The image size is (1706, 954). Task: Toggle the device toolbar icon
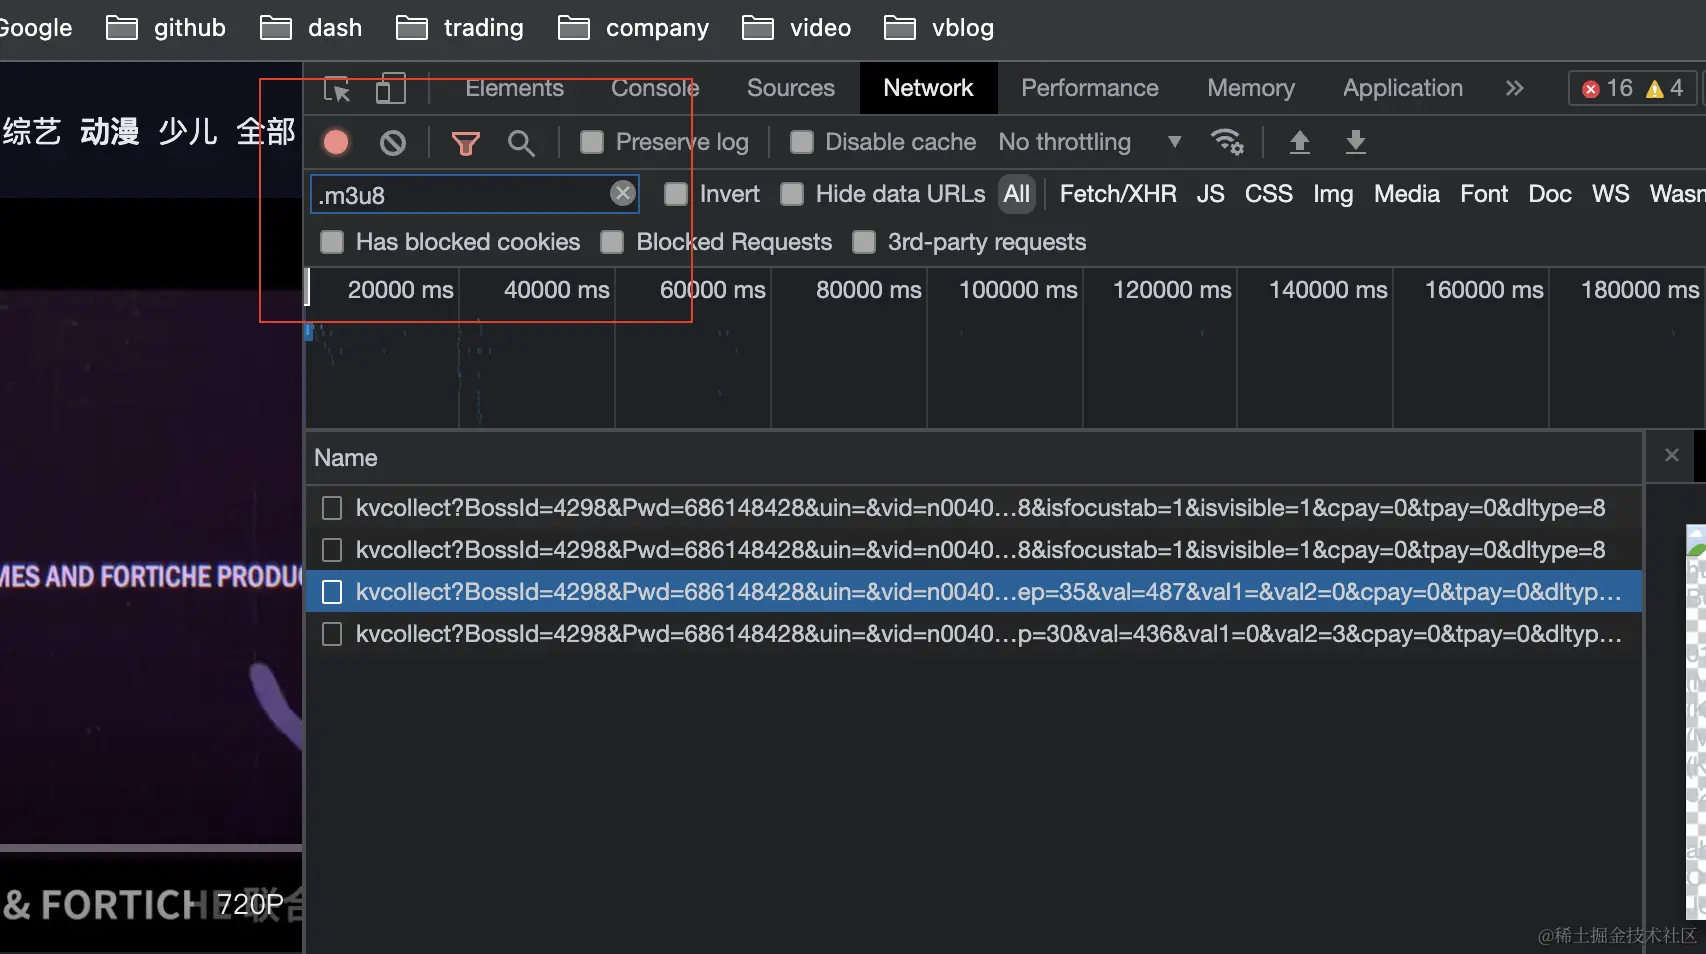(x=390, y=89)
